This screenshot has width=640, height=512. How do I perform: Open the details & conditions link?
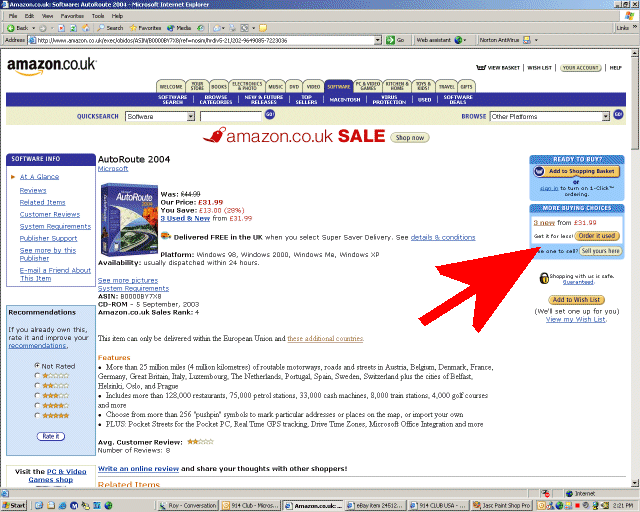coord(443,237)
